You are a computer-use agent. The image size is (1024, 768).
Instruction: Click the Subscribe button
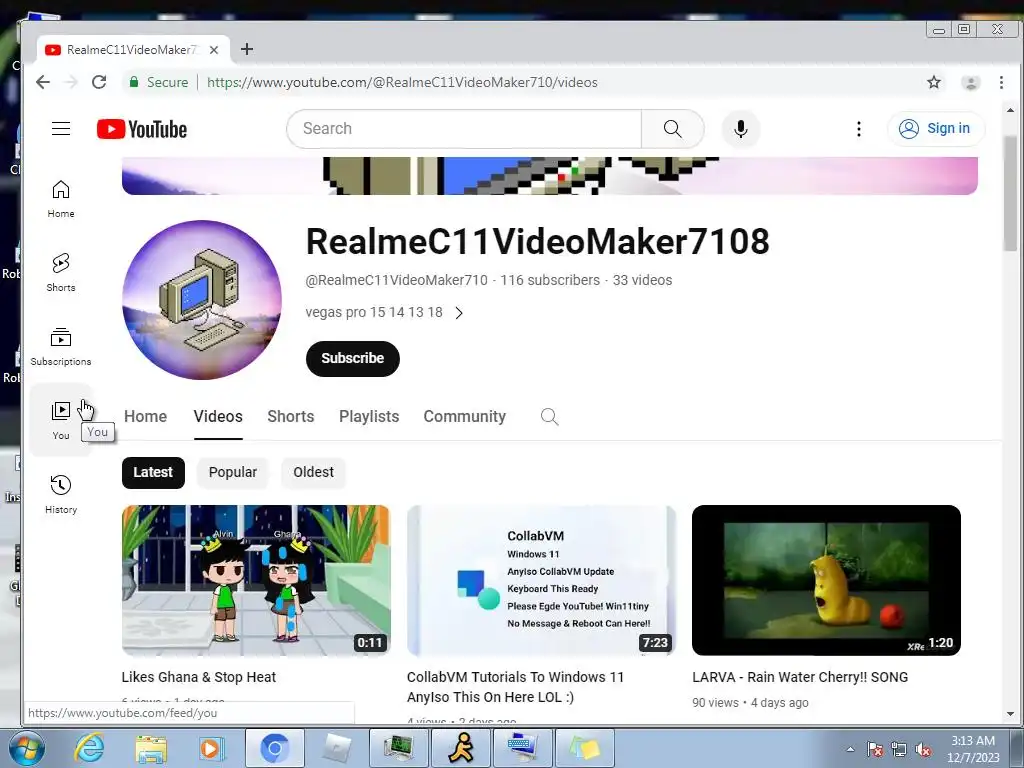tap(353, 359)
